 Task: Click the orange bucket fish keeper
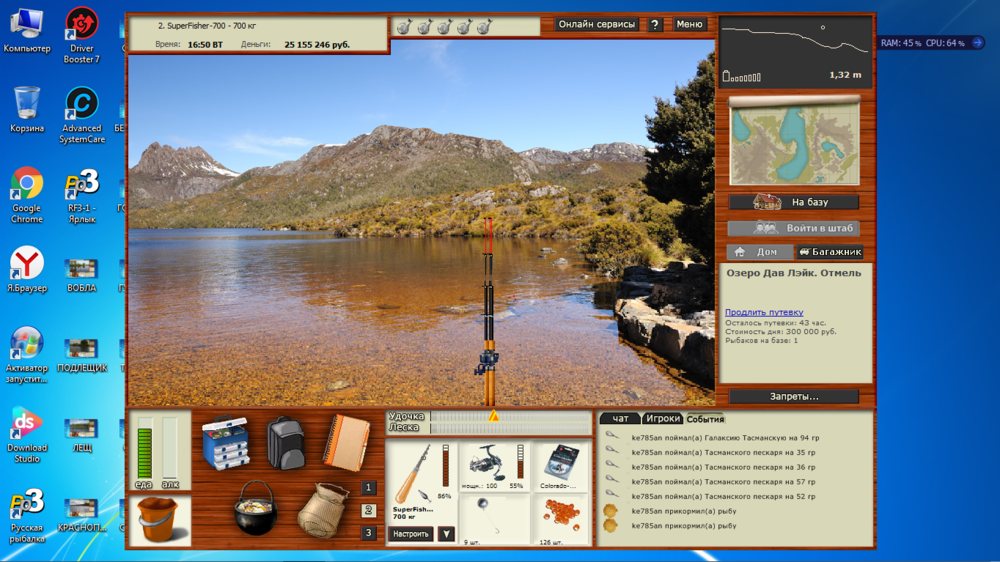tap(160, 520)
